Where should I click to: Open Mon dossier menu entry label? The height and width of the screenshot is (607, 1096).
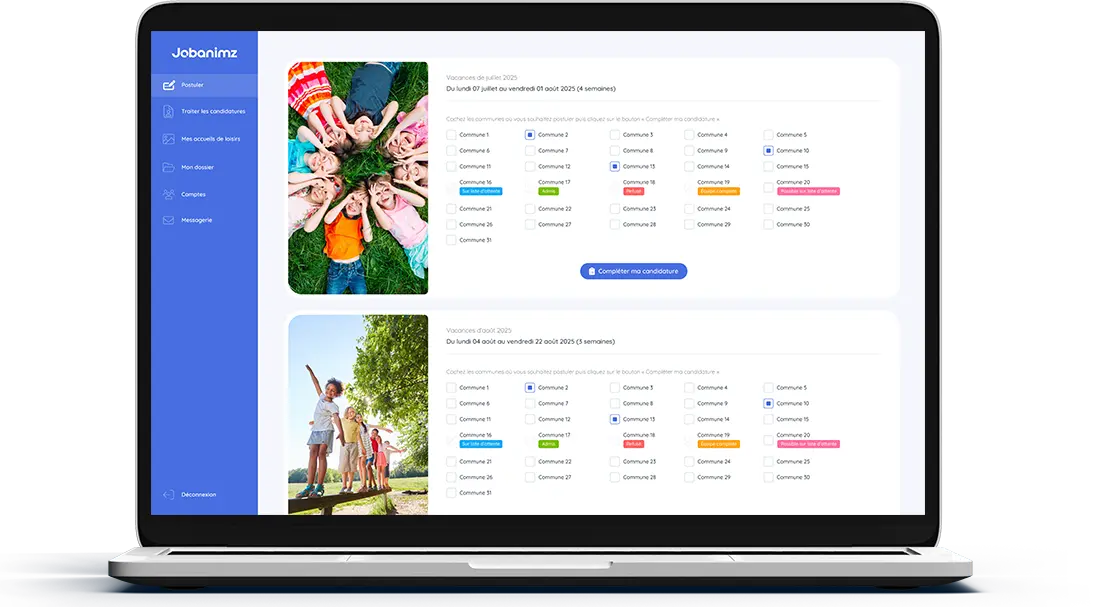pos(197,167)
